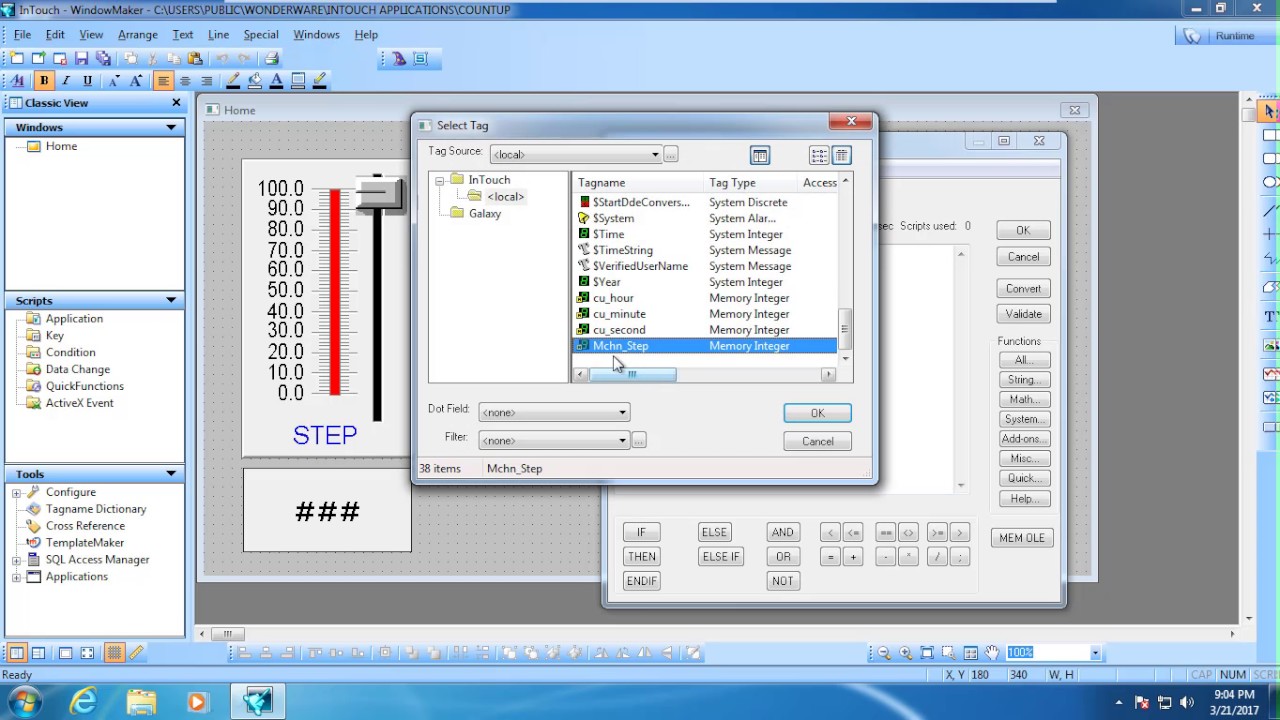Open the fill color bucket swatch
The height and width of the screenshot is (720, 1280).
[255, 81]
